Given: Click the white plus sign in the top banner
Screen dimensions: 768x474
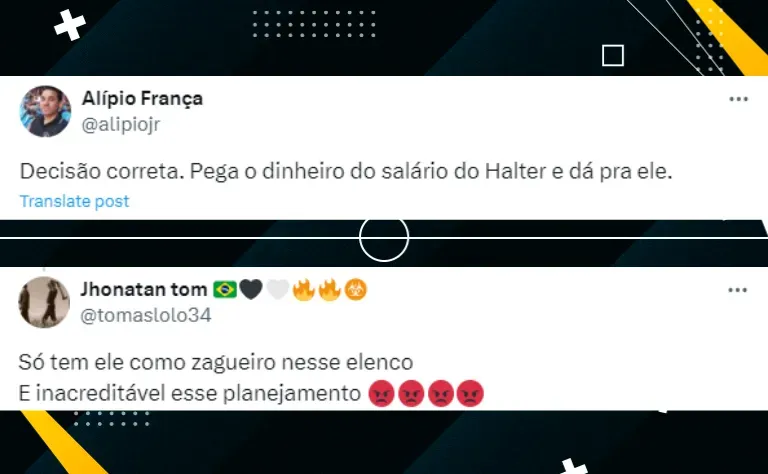Looking at the screenshot, I should [70, 25].
